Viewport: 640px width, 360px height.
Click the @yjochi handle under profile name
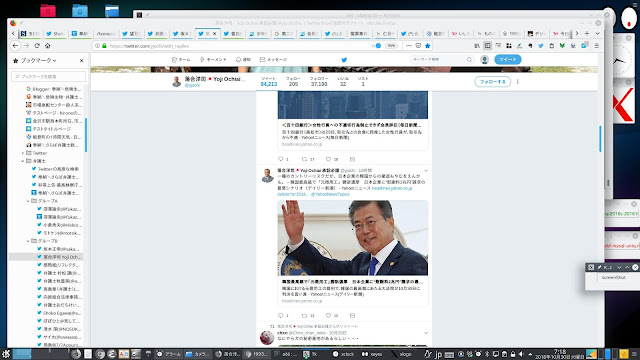click(192, 85)
